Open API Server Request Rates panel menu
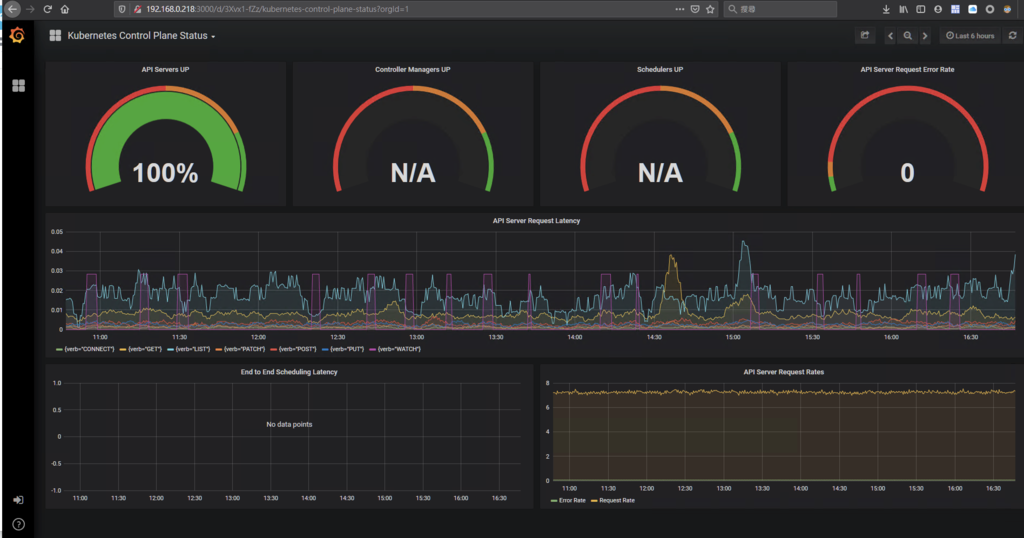This screenshot has width=1024, height=538. 783,372
